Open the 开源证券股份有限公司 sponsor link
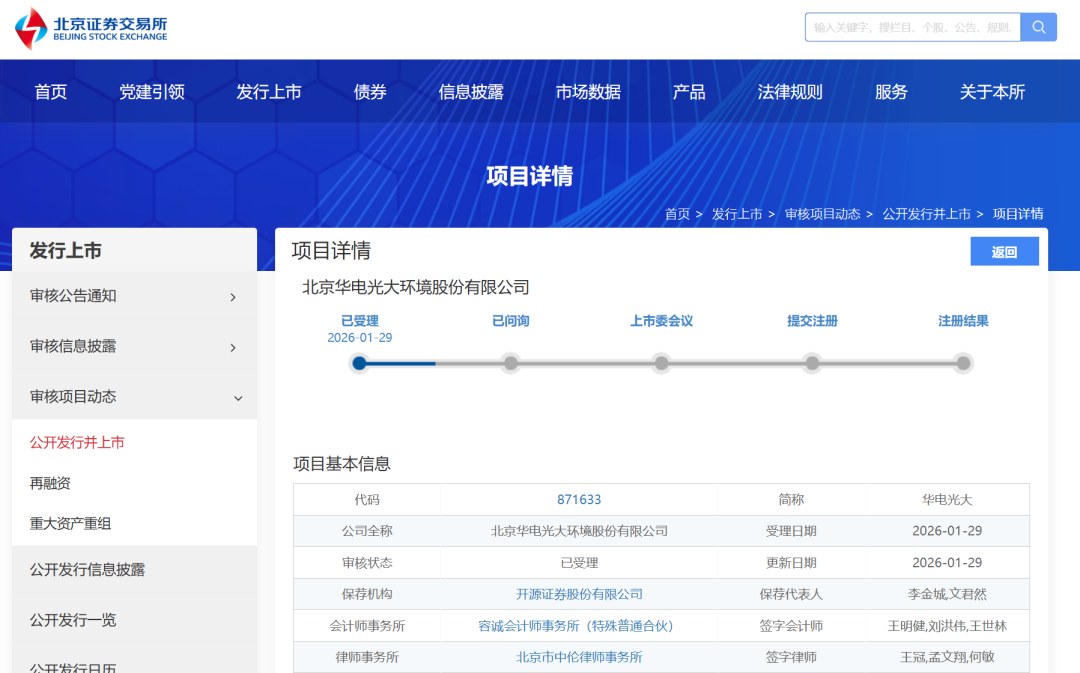This screenshot has height=673, width=1080. tap(579, 594)
